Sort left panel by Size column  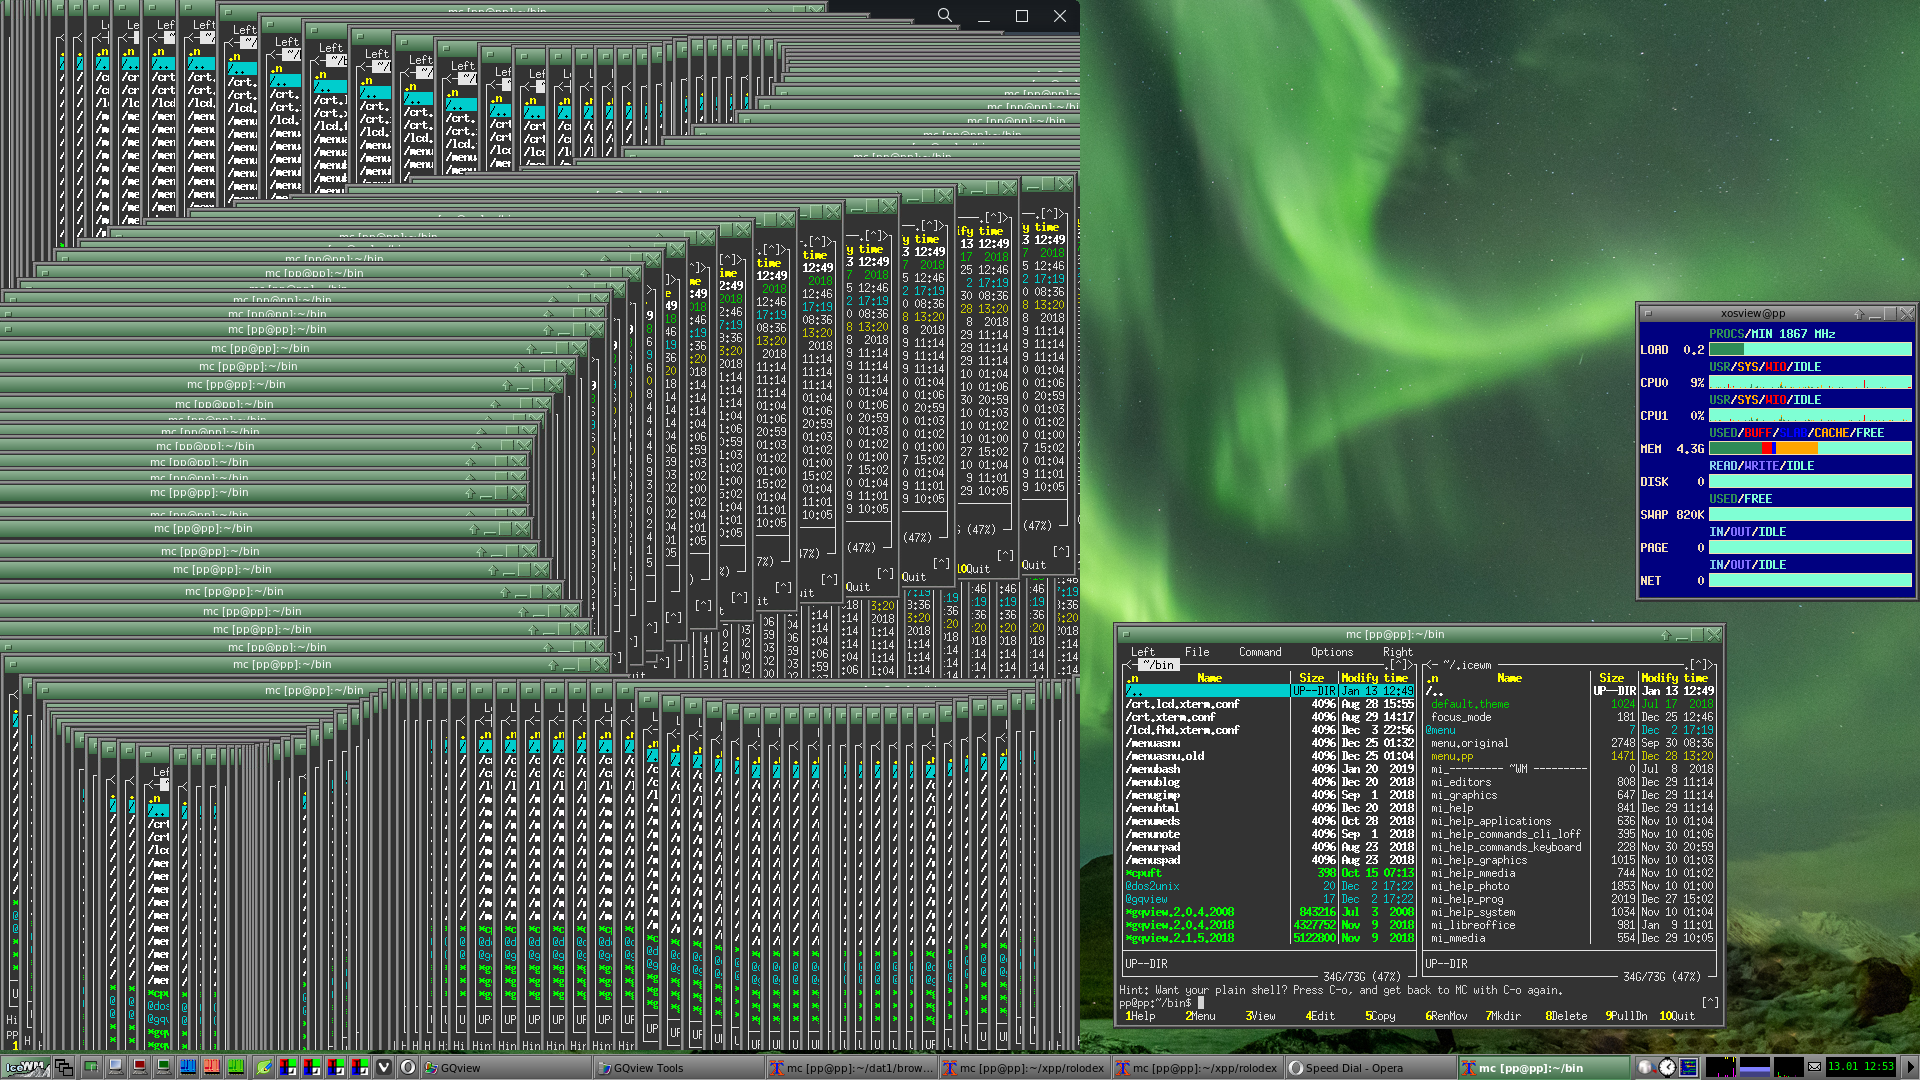(1311, 678)
